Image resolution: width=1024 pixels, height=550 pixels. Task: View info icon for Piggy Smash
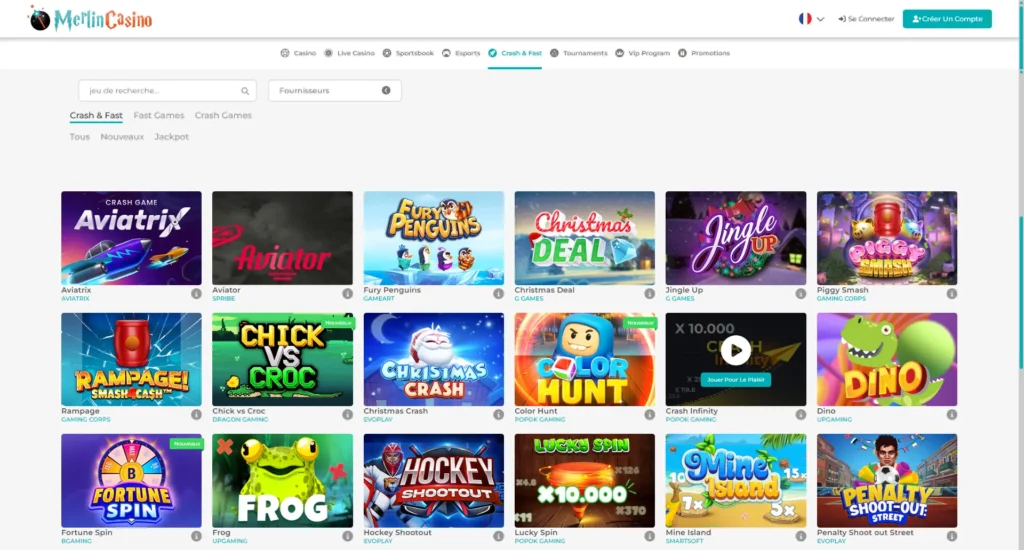[x=952, y=294]
